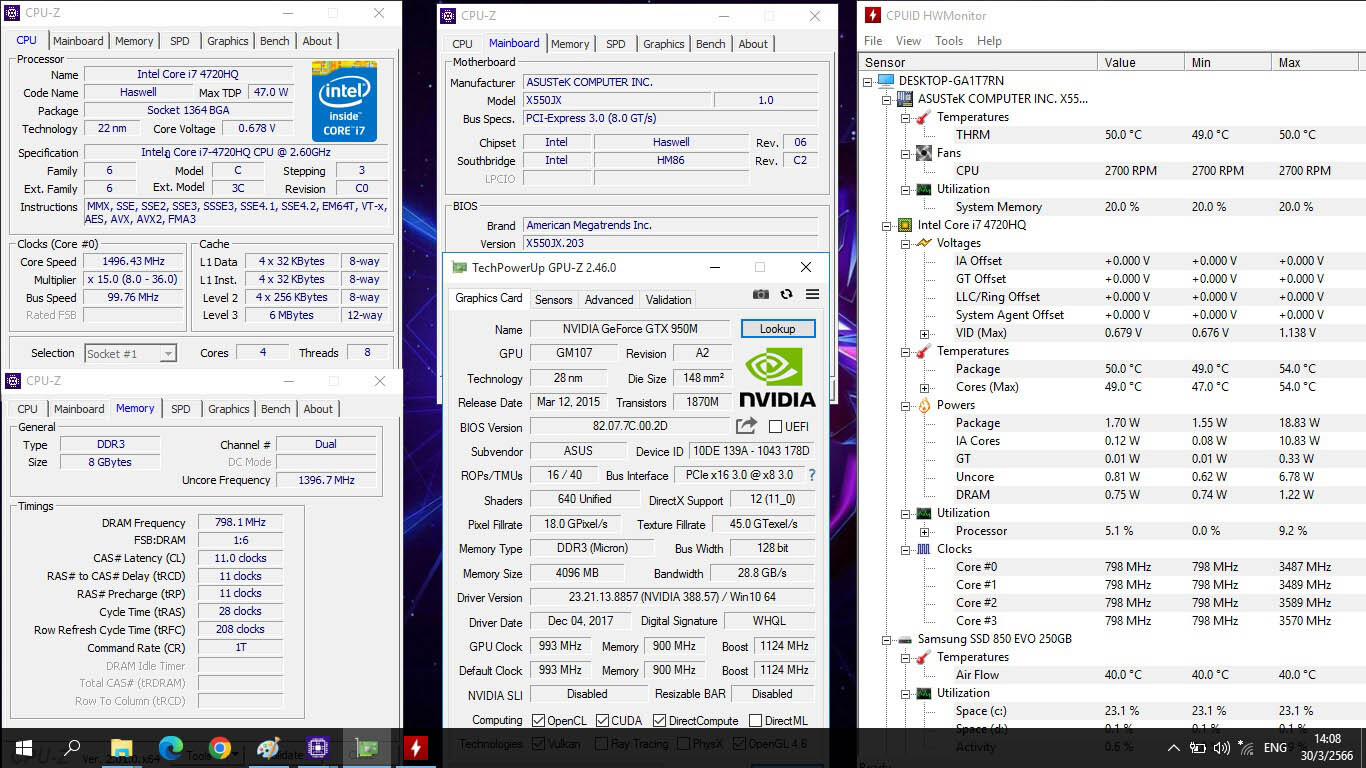1366x768 pixels.
Task: Open Google Chrome from taskbar
Action: pos(219,748)
